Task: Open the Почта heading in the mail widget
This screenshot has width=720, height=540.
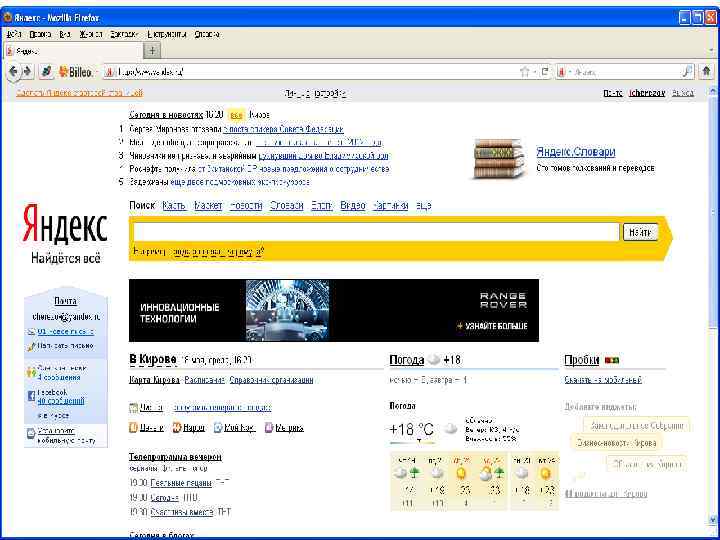Action: pos(65,301)
